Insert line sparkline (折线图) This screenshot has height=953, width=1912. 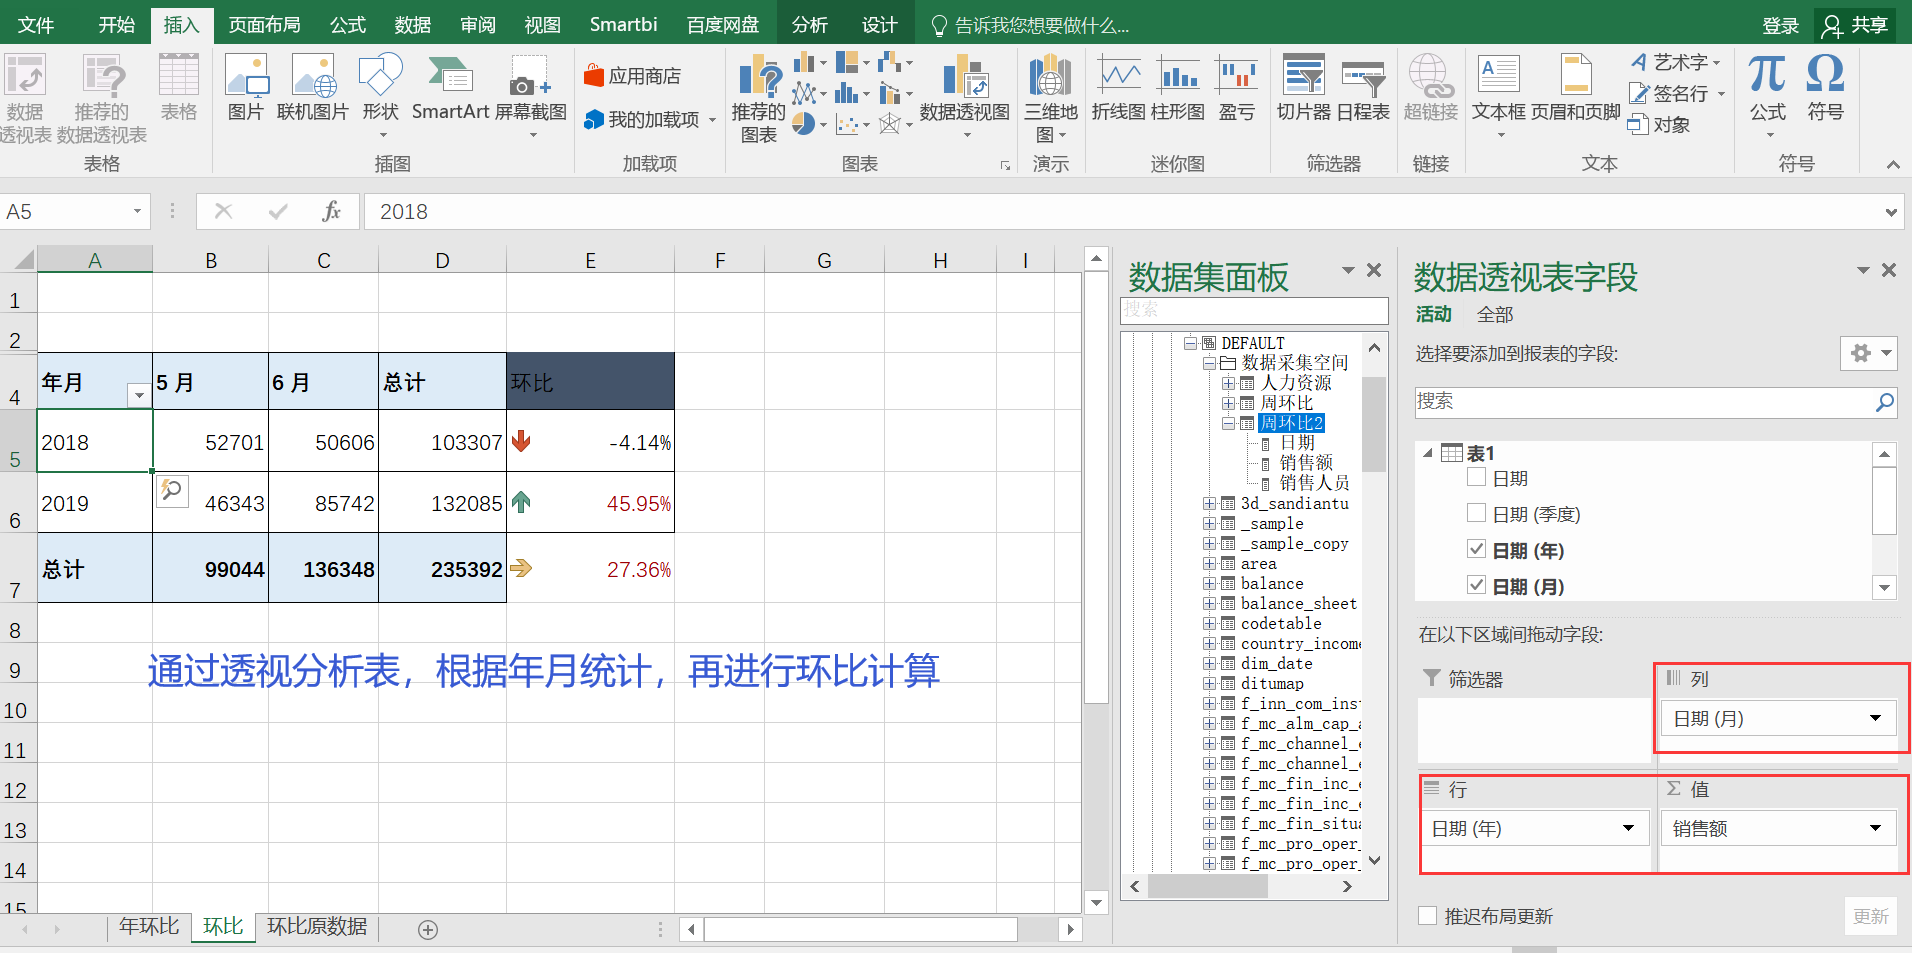[x=1118, y=88]
